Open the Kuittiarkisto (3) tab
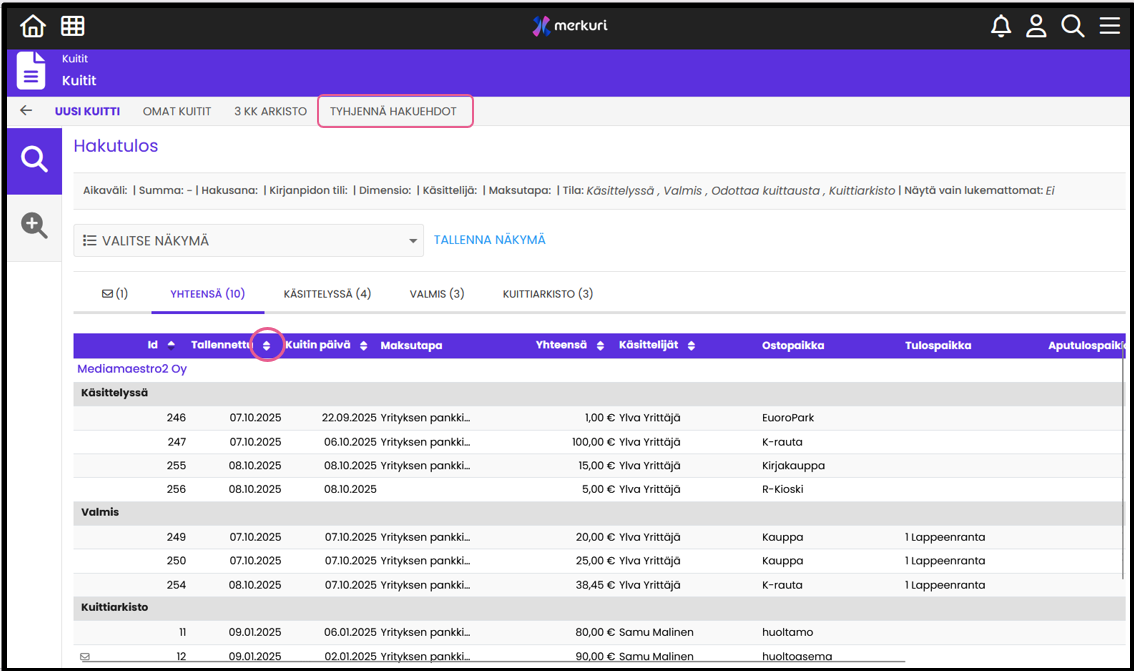The height and width of the screenshot is (671, 1134). (547, 294)
